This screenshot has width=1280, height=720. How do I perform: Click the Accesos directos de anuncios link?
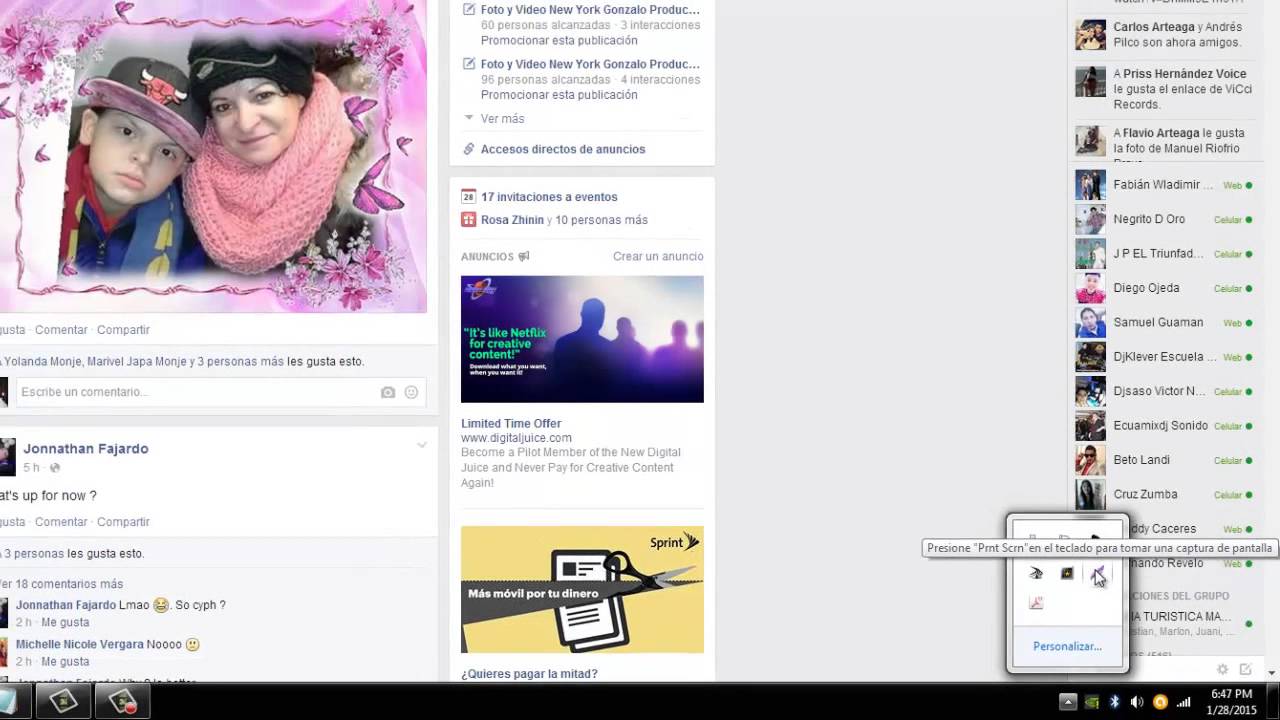pyautogui.click(x=563, y=149)
